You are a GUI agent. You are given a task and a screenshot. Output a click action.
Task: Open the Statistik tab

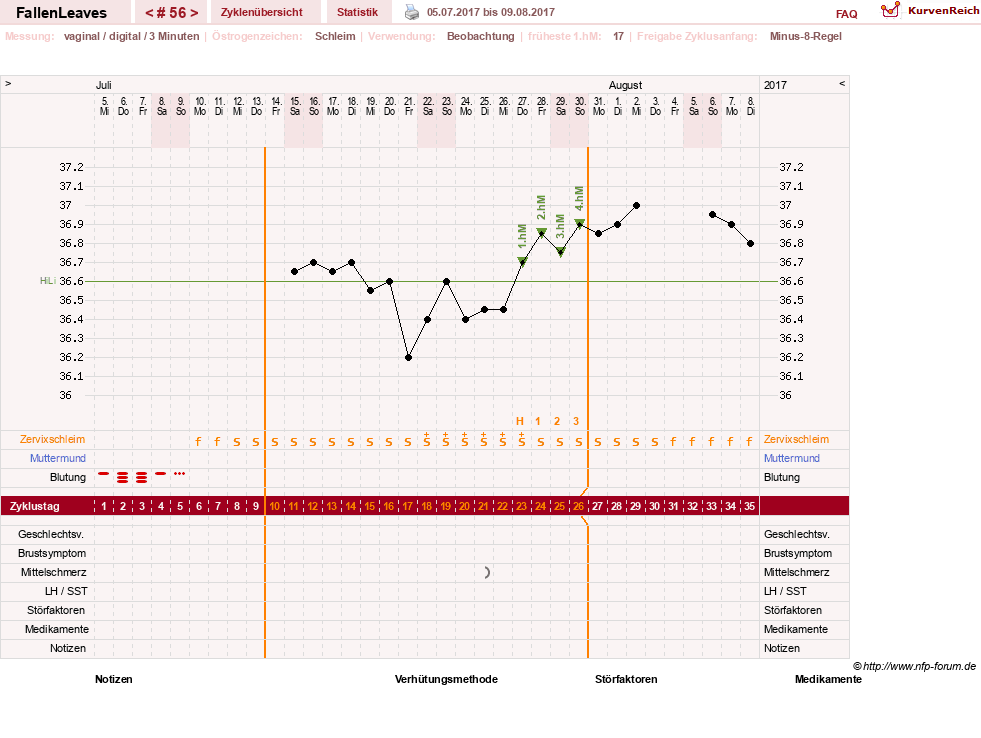click(357, 12)
